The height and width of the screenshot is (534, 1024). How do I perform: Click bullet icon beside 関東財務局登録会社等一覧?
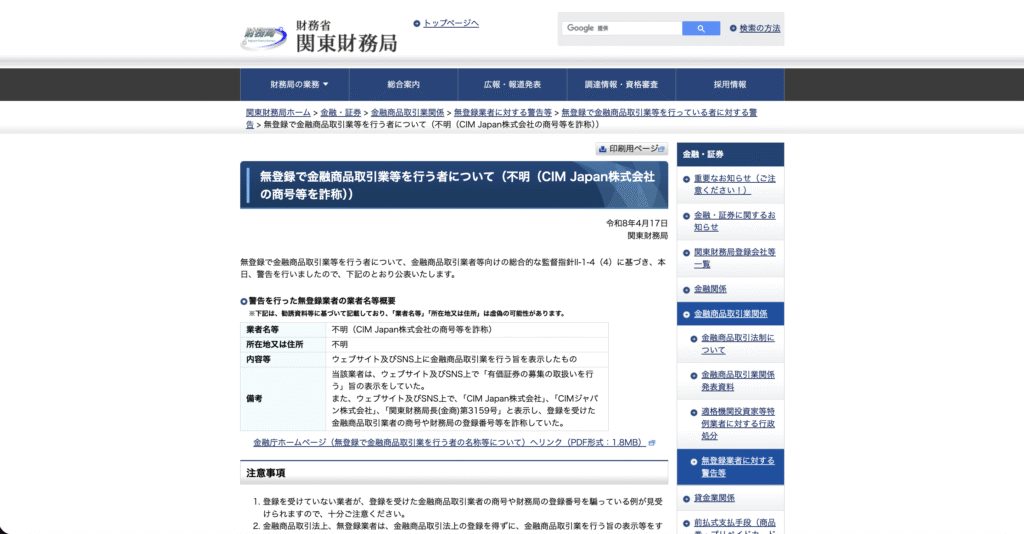(686, 253)
